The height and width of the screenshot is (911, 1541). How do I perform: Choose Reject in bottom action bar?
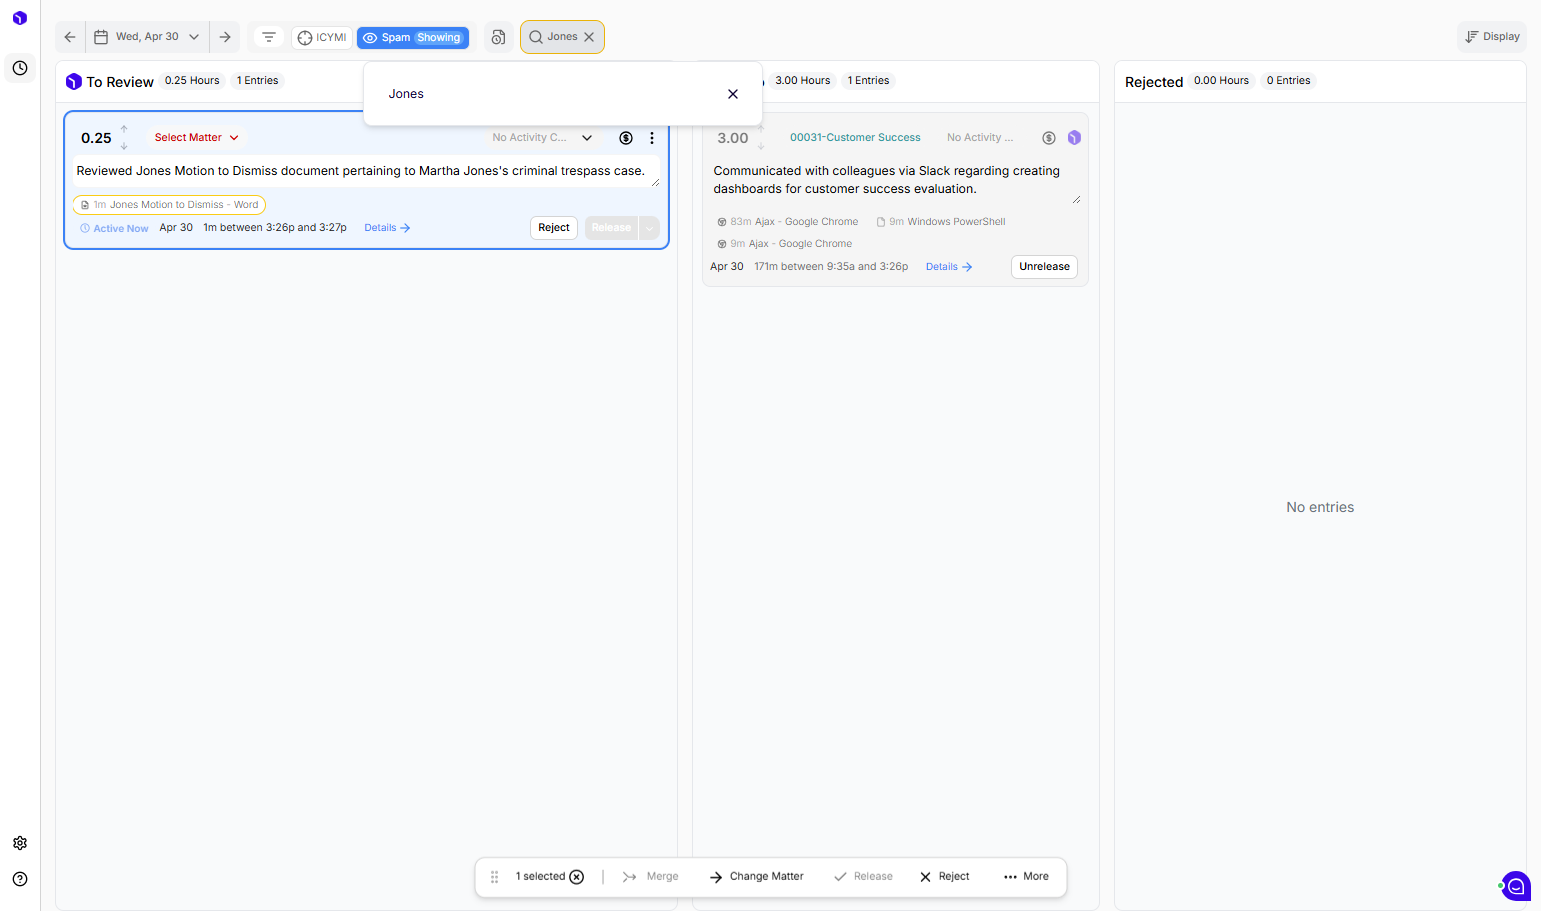coord(945,877)
